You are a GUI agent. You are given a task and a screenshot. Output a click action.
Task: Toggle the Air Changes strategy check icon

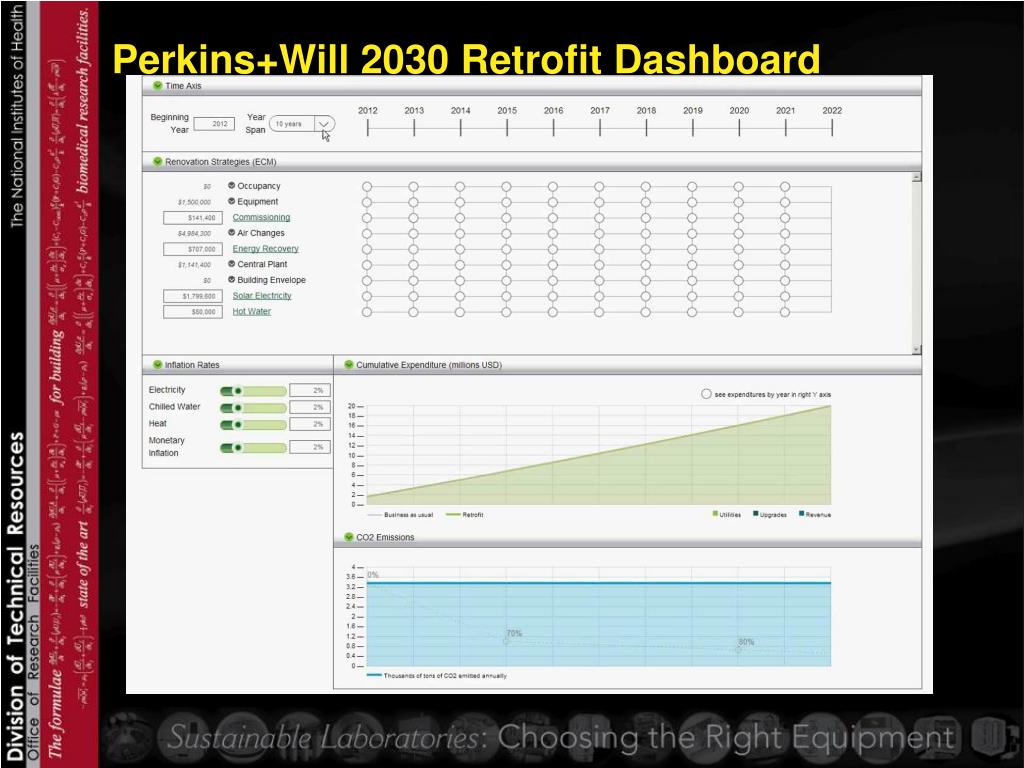pos(231,232)
